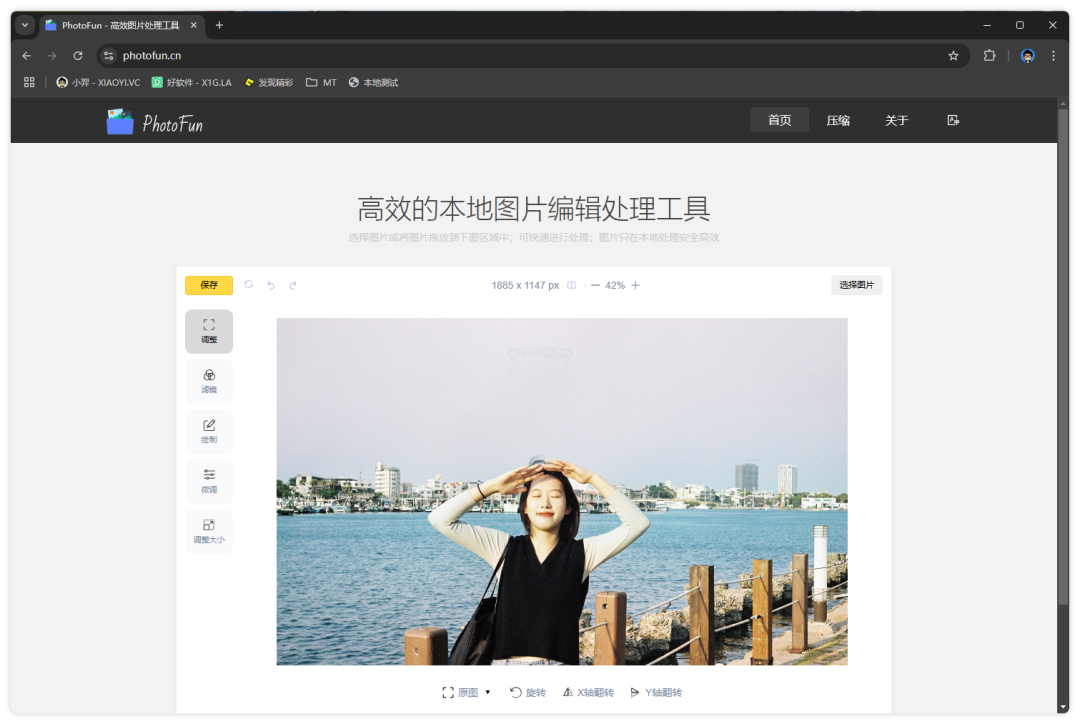1080x724 pixels.
Task: Select the 调整 (adjust) crop tool
Action: pyautogui.click(x=209, y=331)
